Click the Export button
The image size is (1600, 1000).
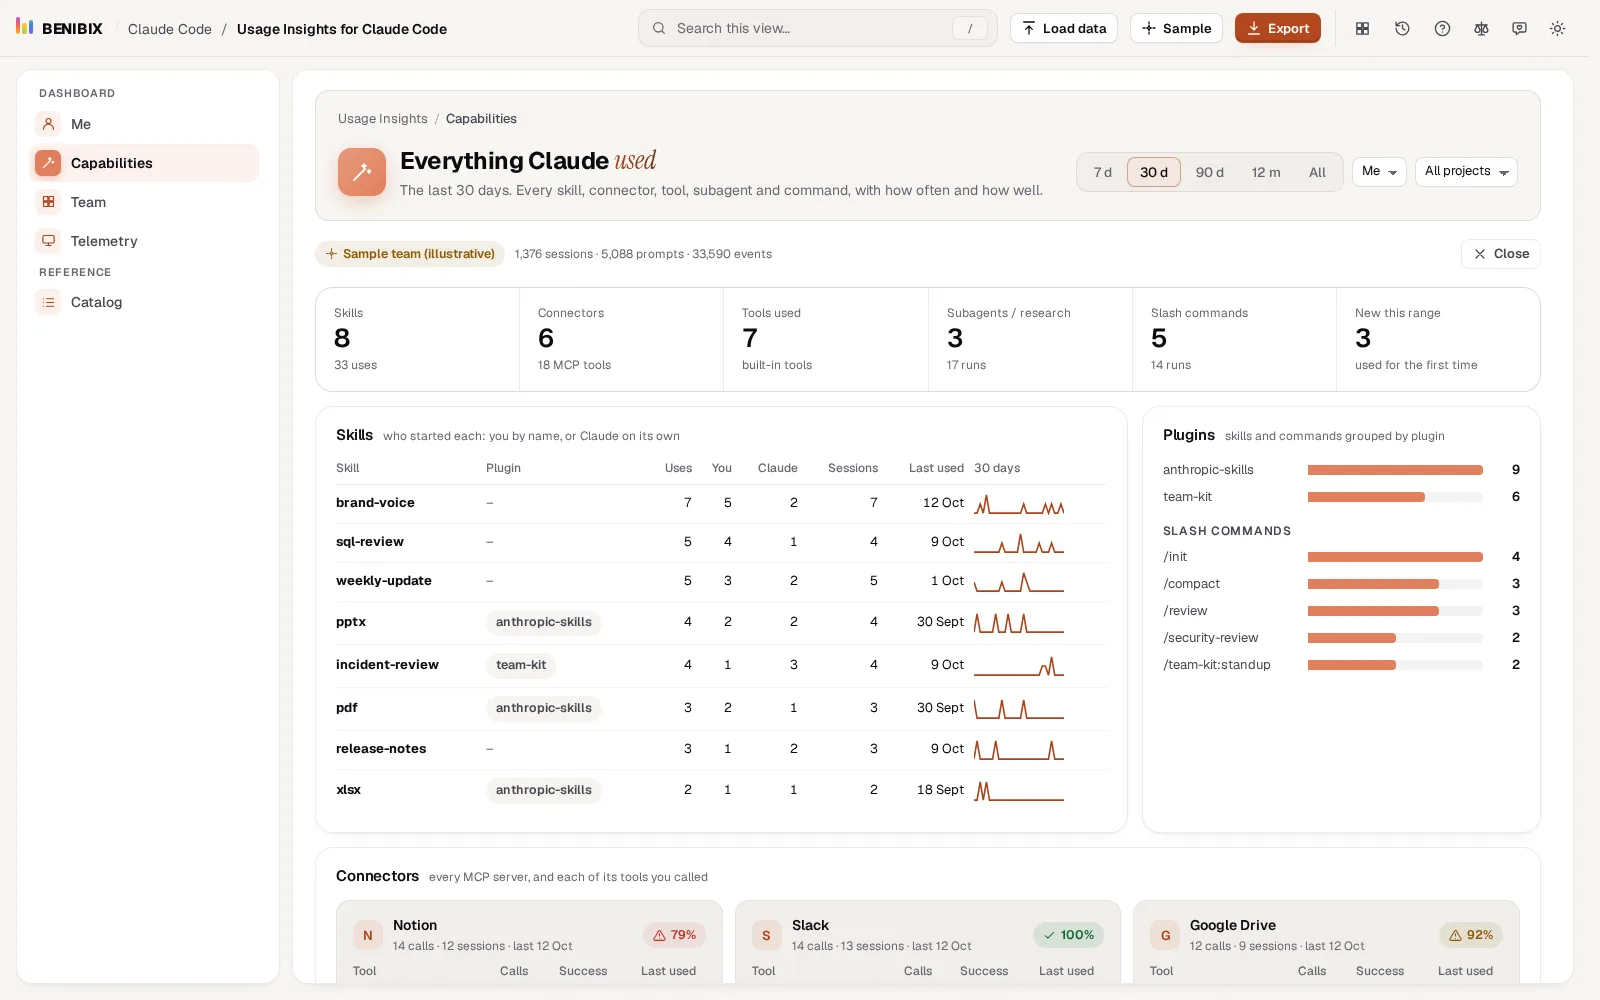click(x=1278, y=28)
